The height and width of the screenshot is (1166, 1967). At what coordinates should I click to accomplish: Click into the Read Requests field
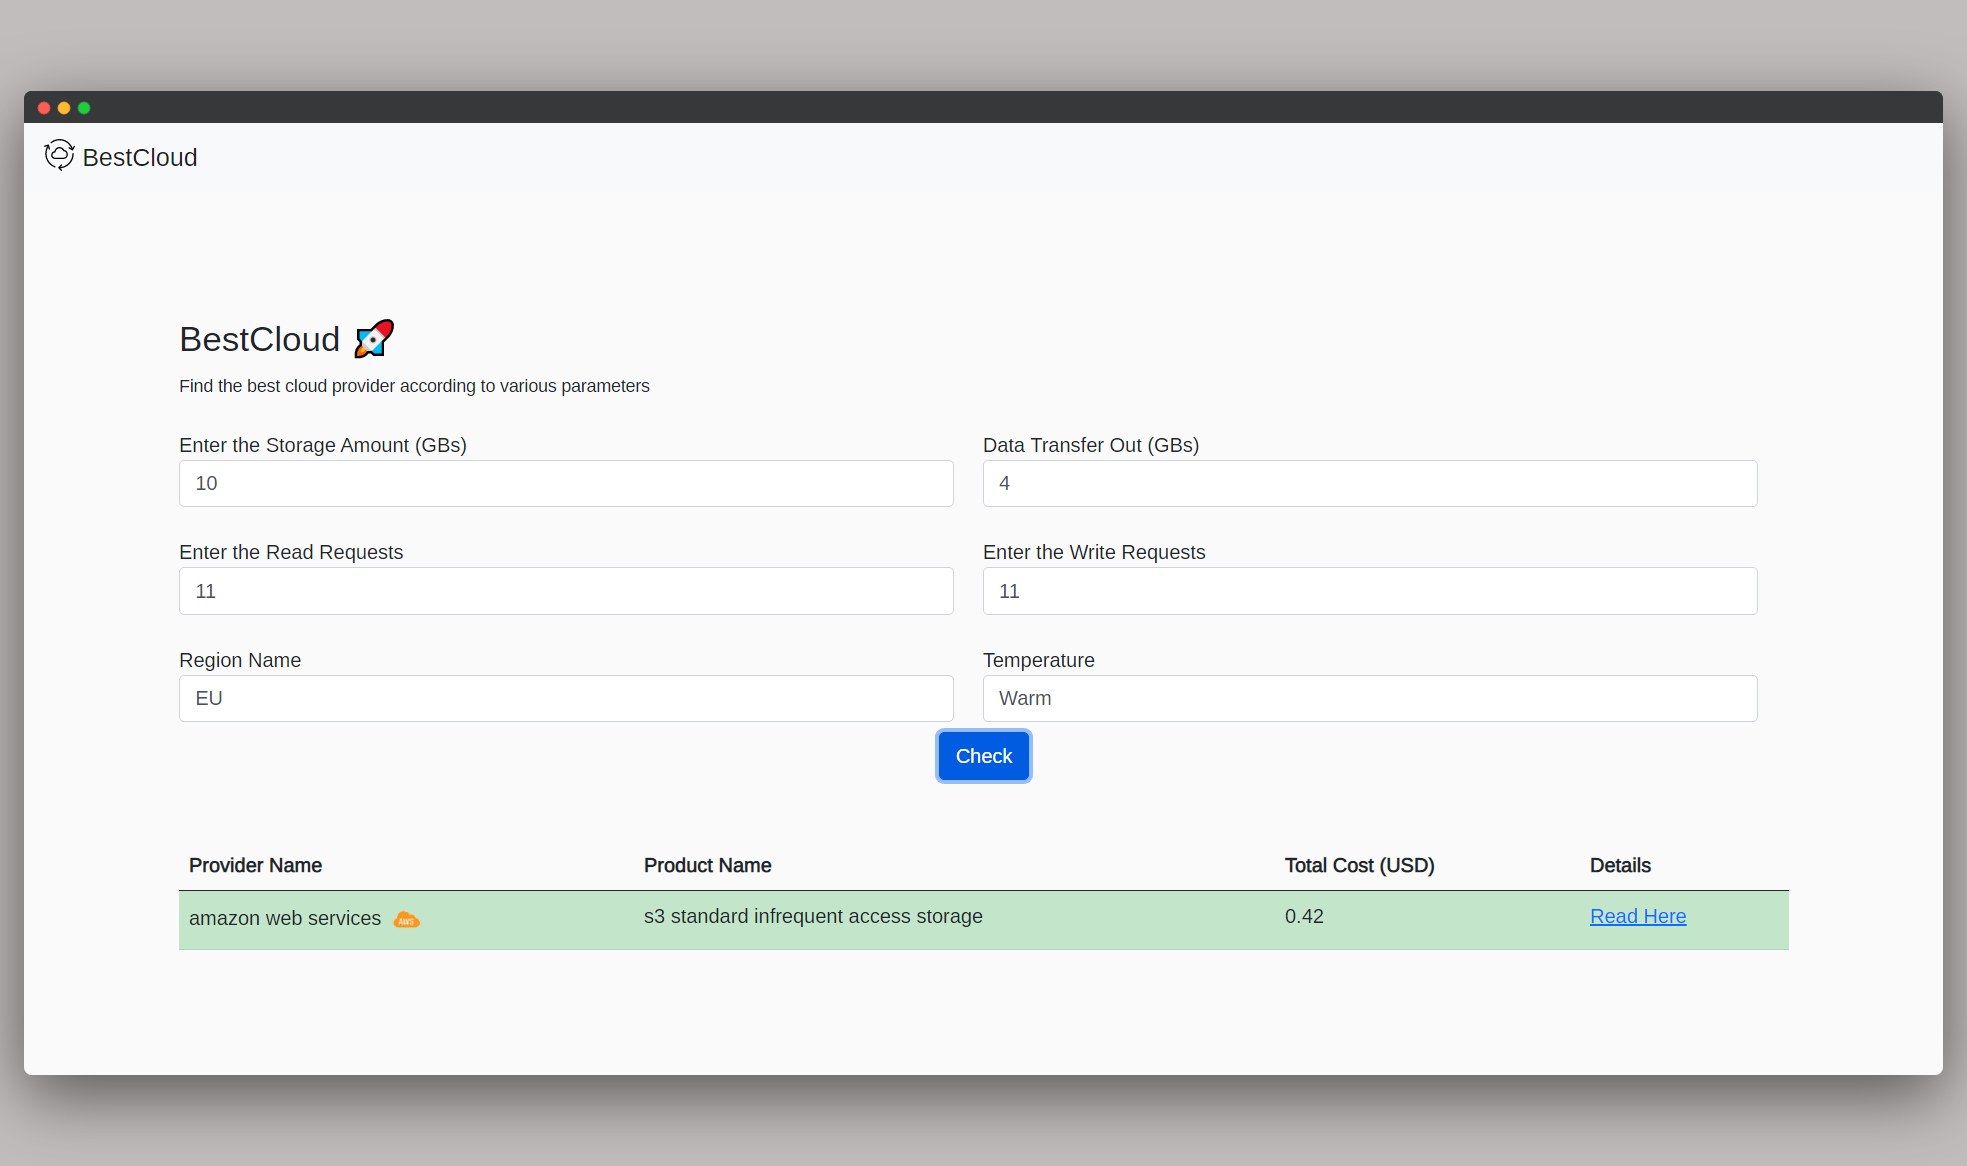click(x=566, y=591)
